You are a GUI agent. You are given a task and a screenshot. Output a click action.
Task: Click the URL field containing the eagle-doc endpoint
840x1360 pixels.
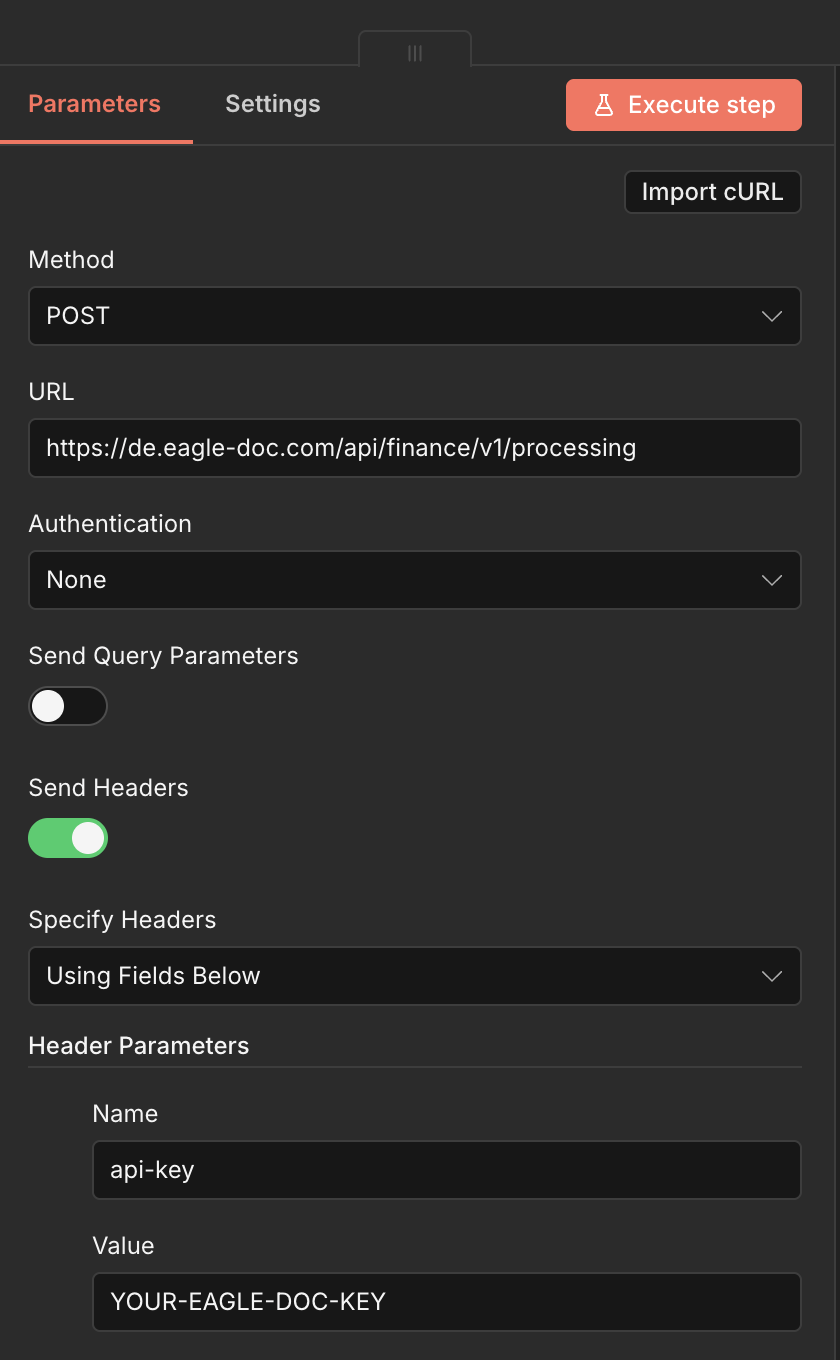click(415, 448)
